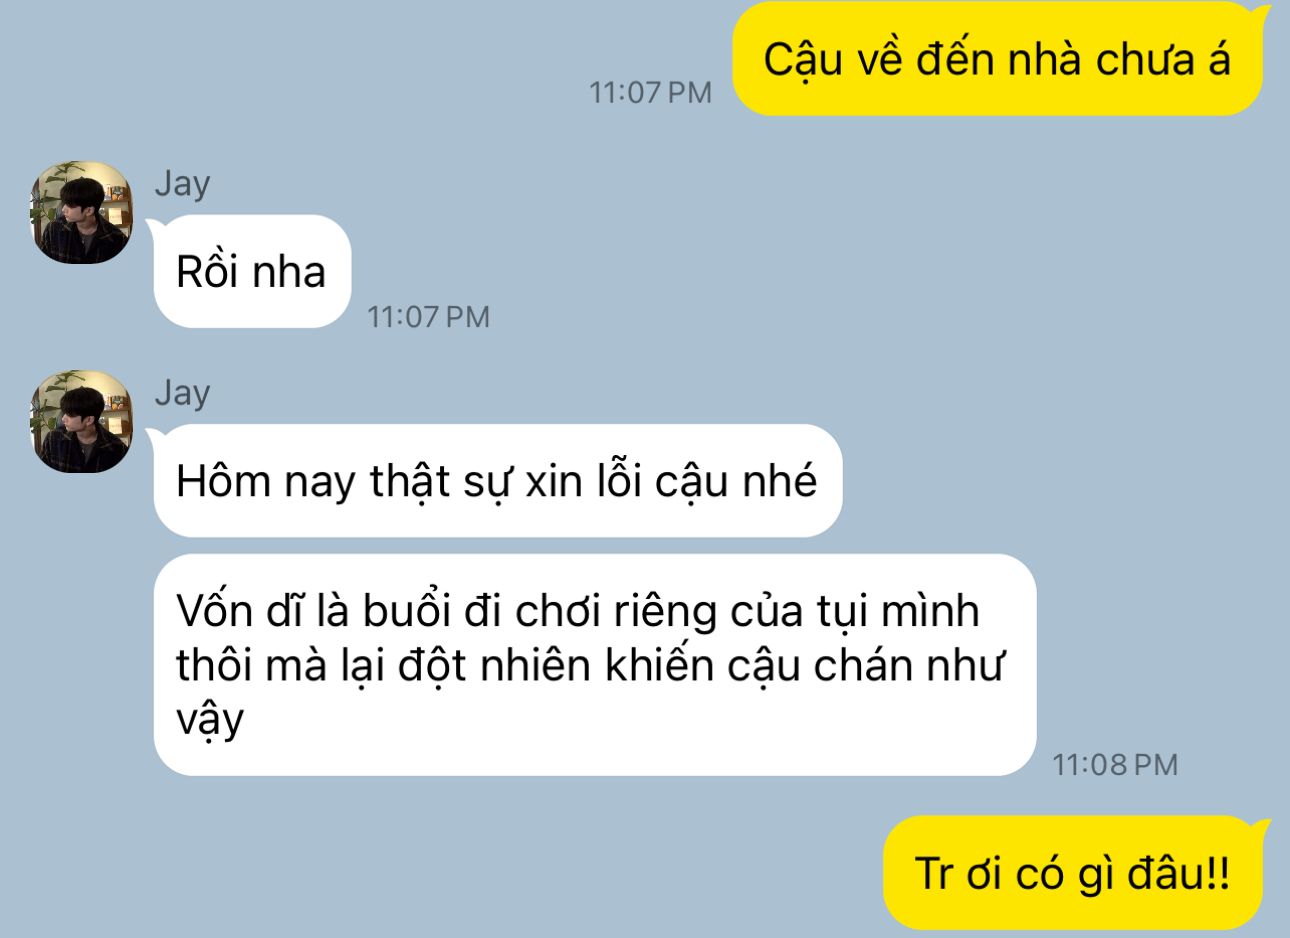Click the word "vậy" on the long message's last line
The image size is (1290, 938).
210,721
